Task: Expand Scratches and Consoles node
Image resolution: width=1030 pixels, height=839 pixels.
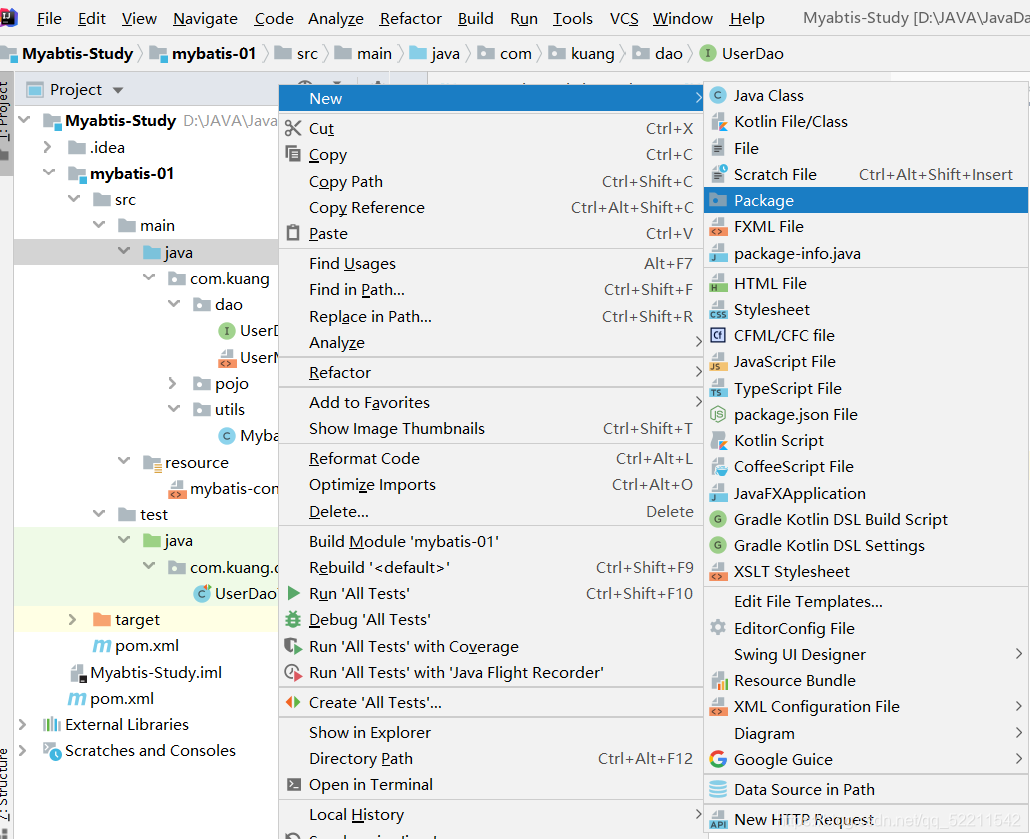Action: point(22,750)
